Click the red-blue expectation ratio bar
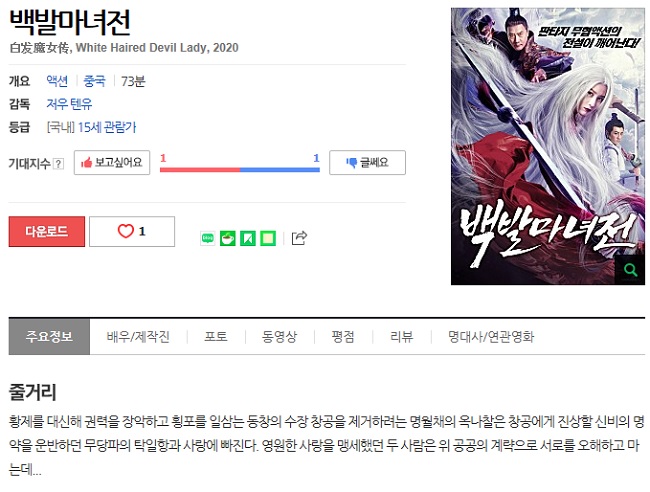The width and height of the screenshot is (650, 492). tap(240, 170)
